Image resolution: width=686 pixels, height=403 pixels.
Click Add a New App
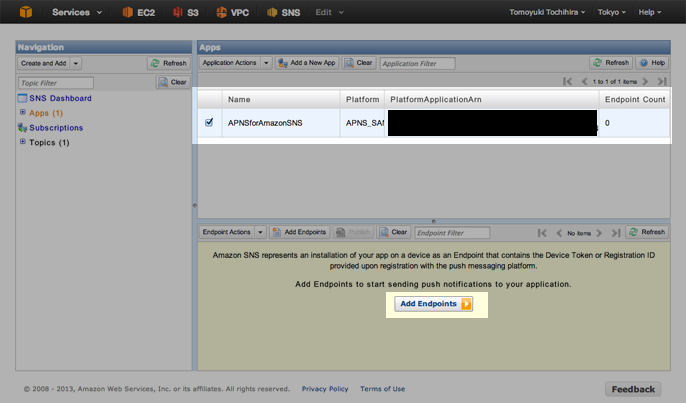click(307, 63)
